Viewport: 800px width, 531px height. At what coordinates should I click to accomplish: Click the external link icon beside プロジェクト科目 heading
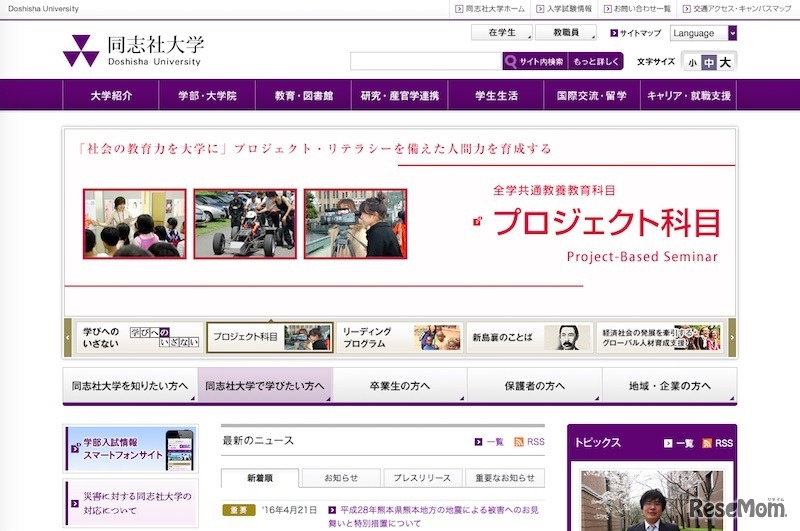478,221
